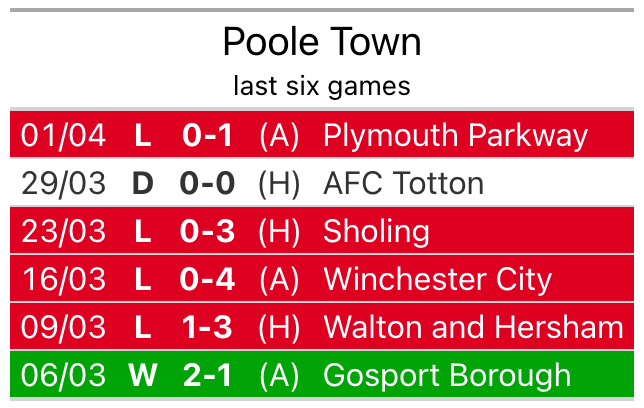Click the 0-3 score against Sholing

pyautogui.click(x=207, y=231)
